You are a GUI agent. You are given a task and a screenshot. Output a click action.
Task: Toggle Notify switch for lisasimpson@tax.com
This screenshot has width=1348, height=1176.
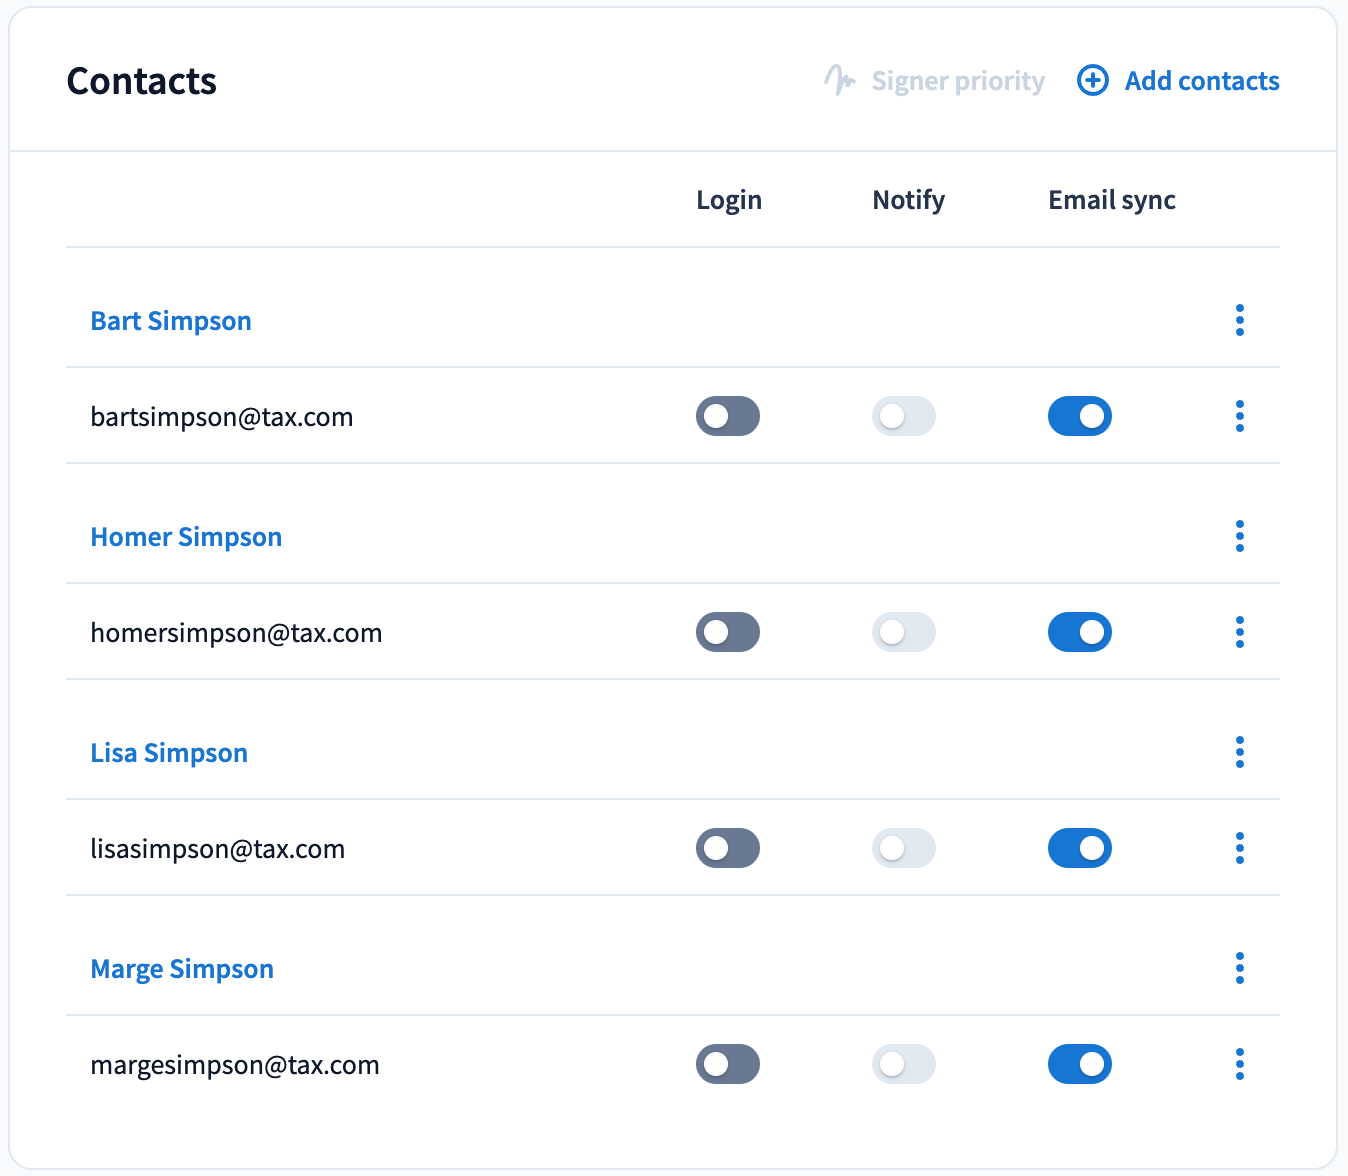(x=904, y=848)
